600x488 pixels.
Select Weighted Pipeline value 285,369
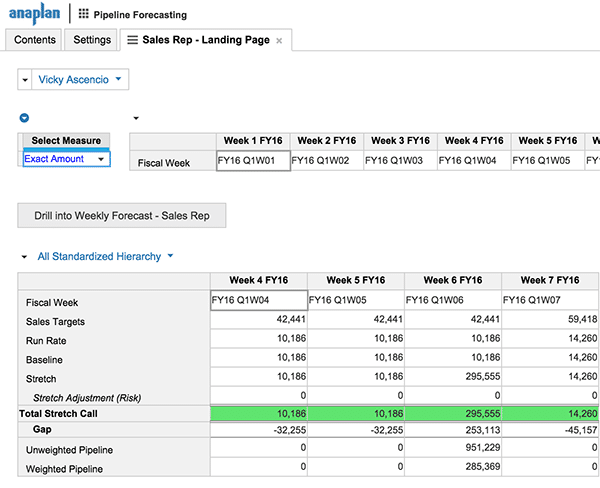point(453,467)
